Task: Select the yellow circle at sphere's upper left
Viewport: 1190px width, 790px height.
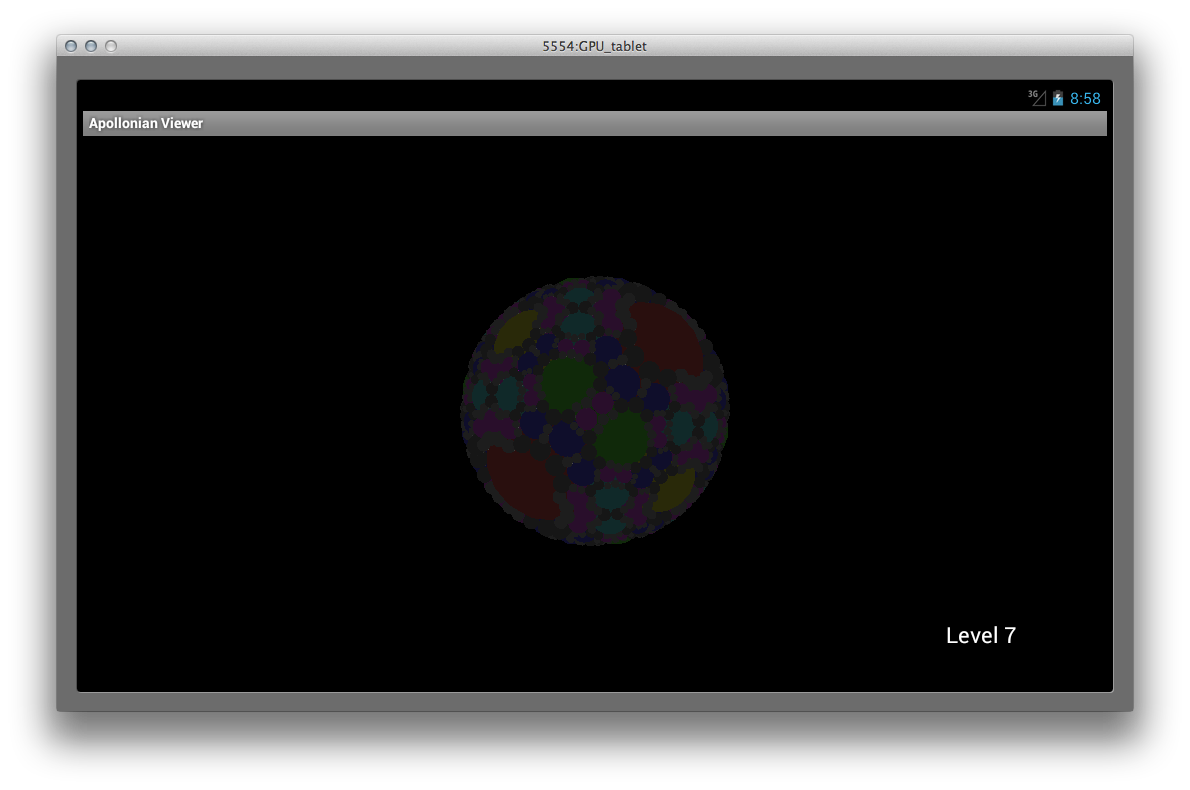Action: pos(516,330)
